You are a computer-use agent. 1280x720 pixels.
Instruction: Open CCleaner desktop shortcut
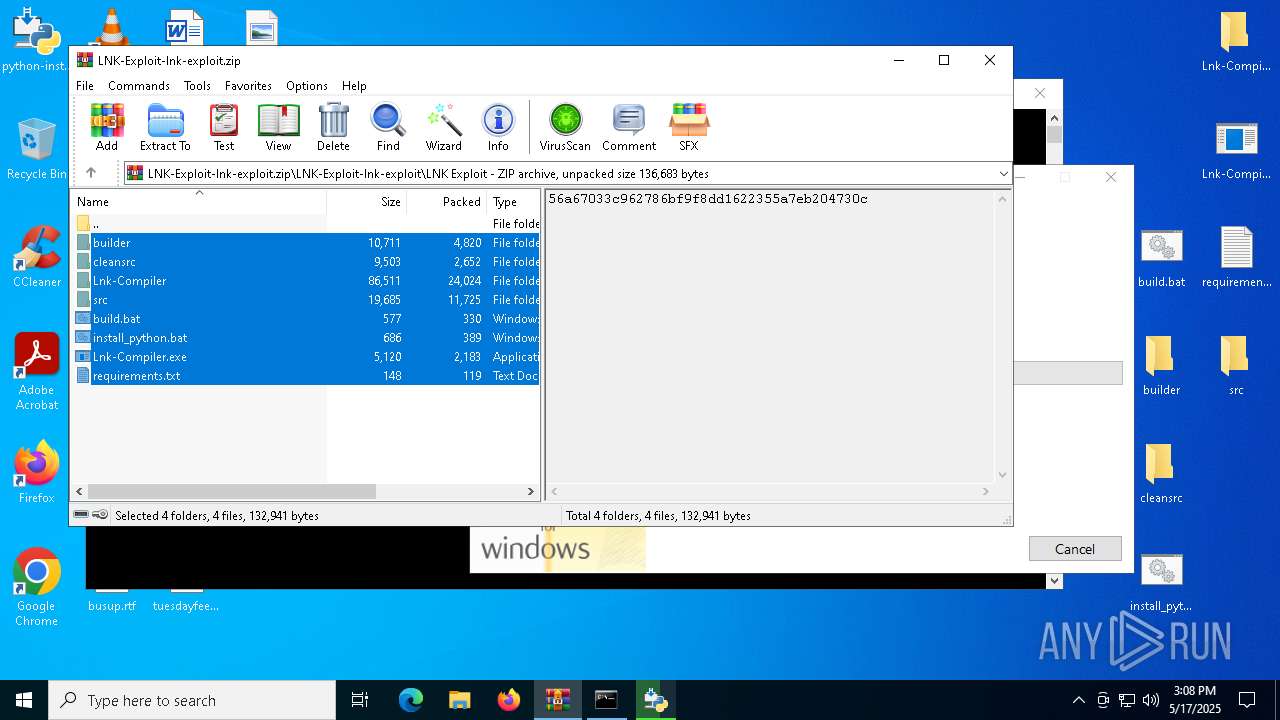(37, 257)
